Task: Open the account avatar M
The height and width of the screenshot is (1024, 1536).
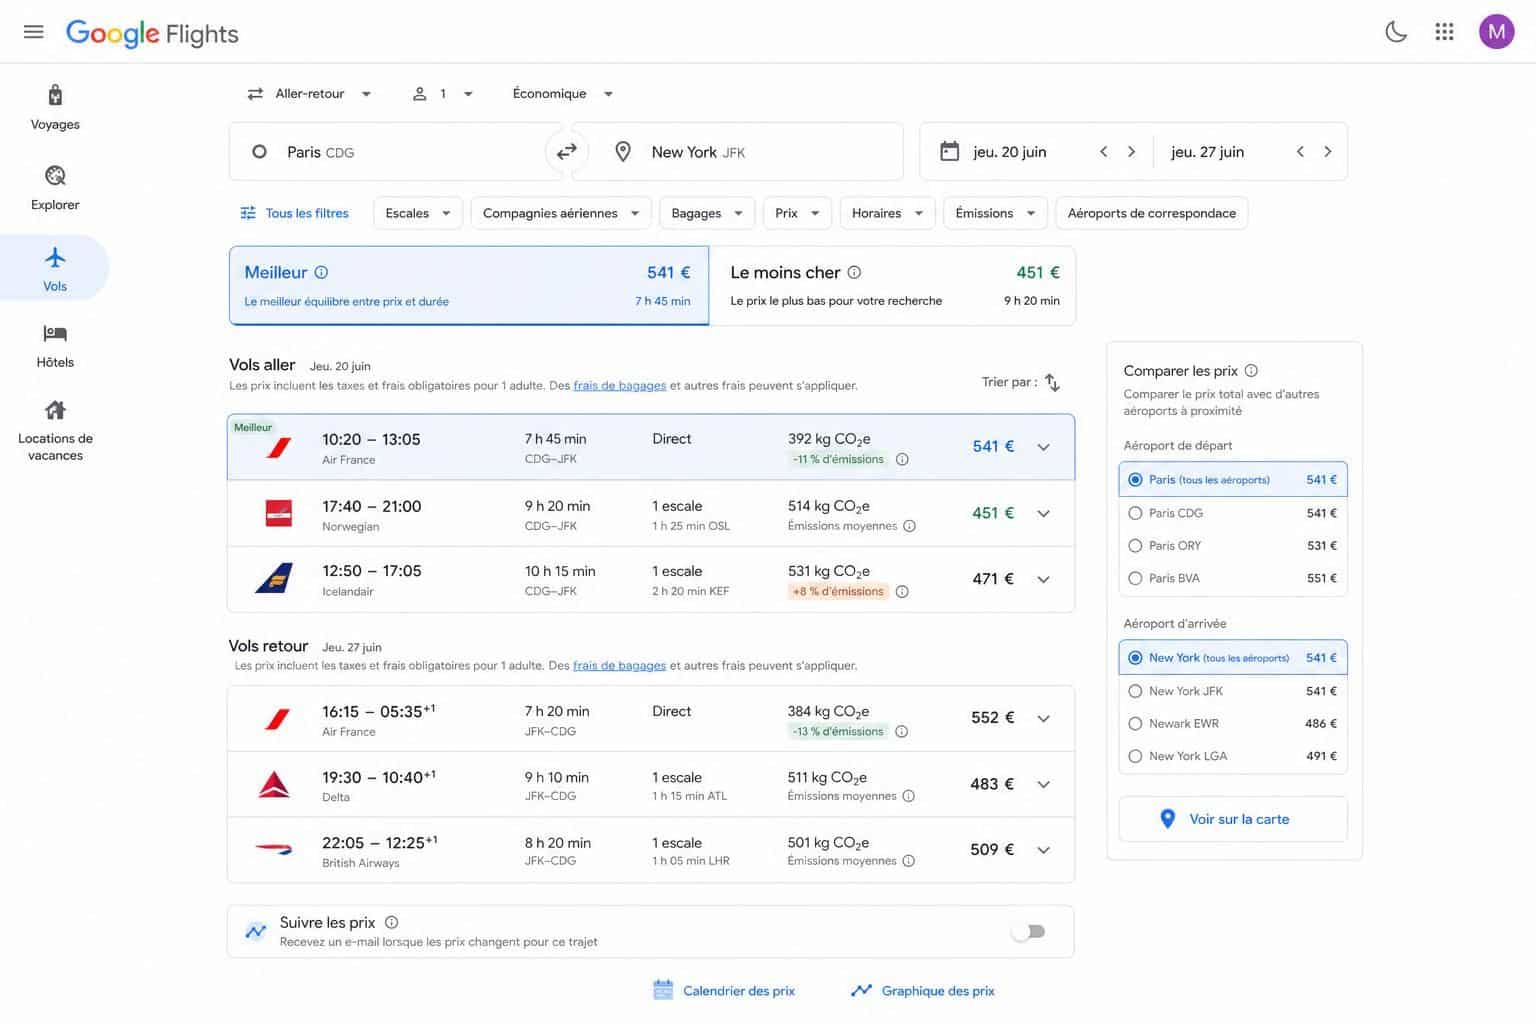Action: point(1496,32)
